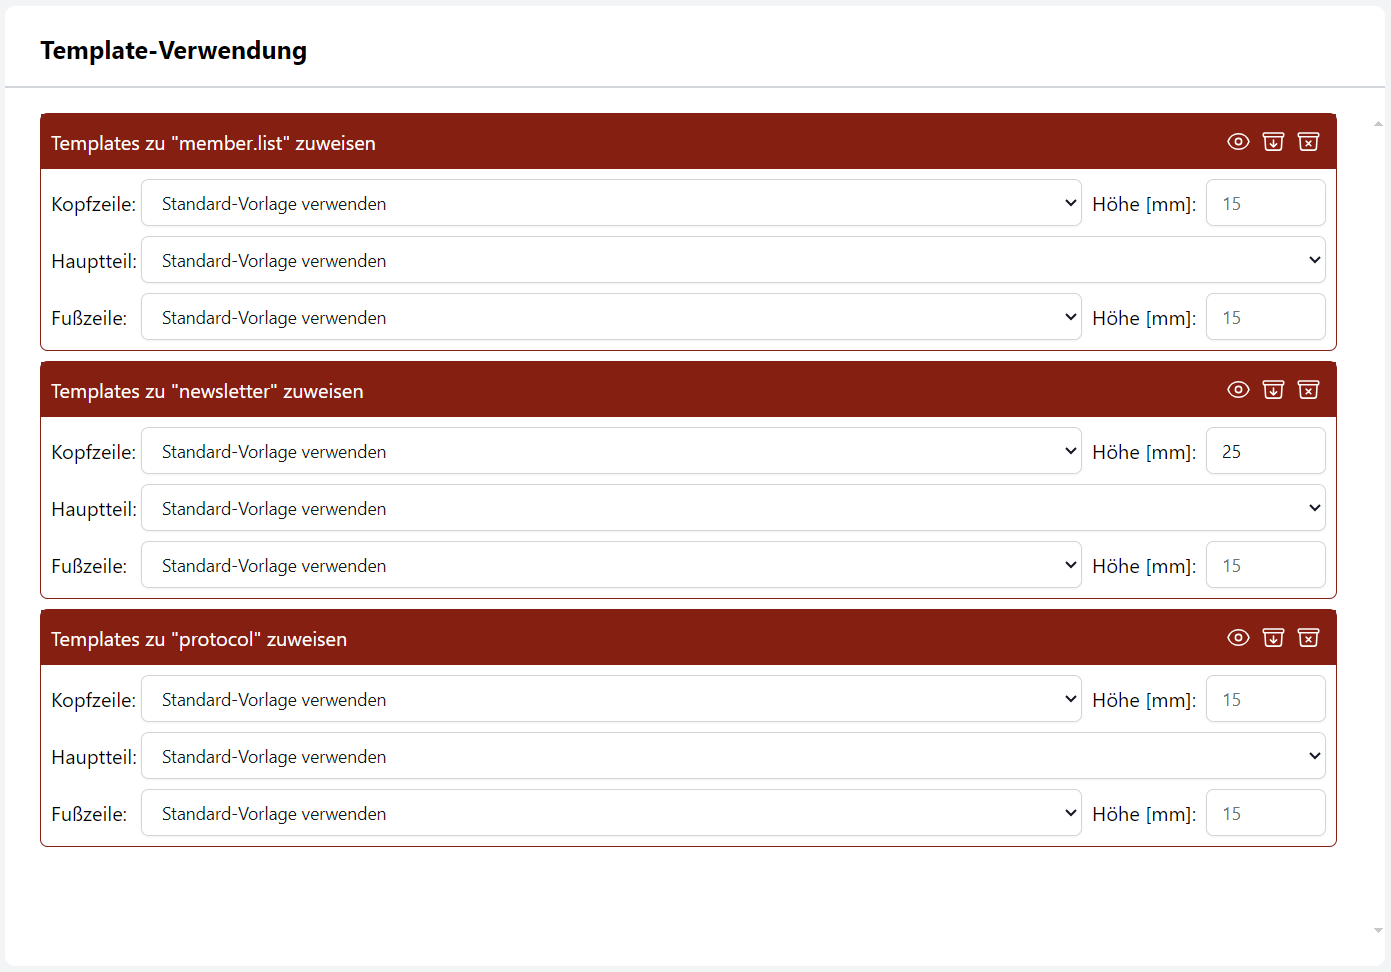Click archive-x icon in newsletter header
Screen dimensions: 1391x972
click(x=1308, y=390)
